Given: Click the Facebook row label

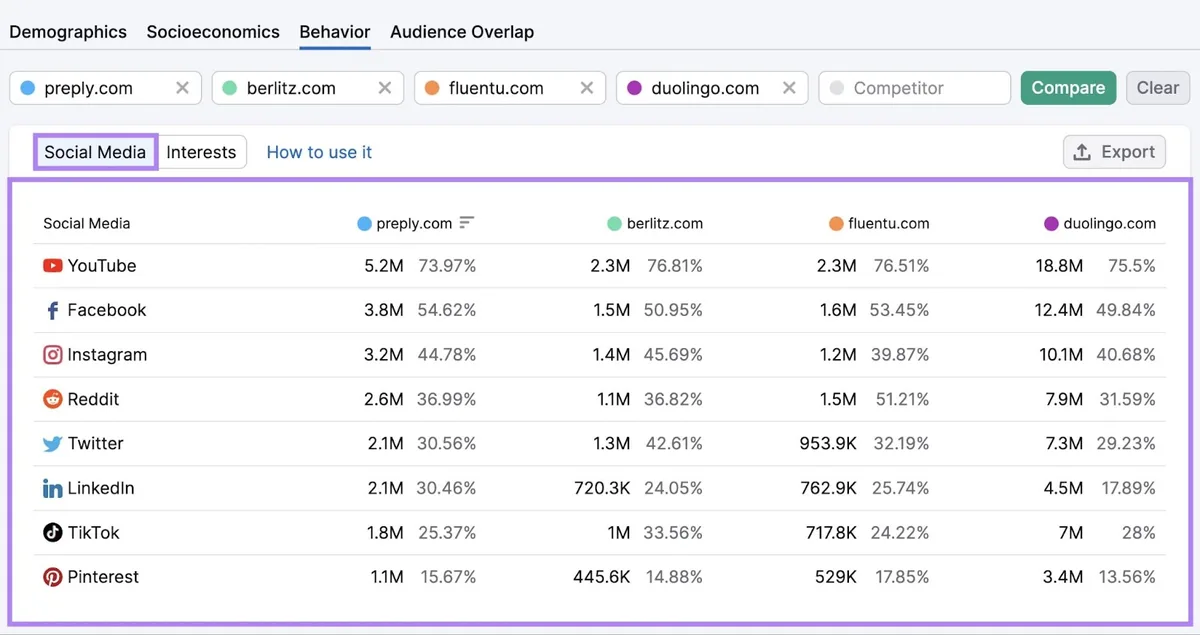Looking at the screenshot, I should tap(107, 310).
